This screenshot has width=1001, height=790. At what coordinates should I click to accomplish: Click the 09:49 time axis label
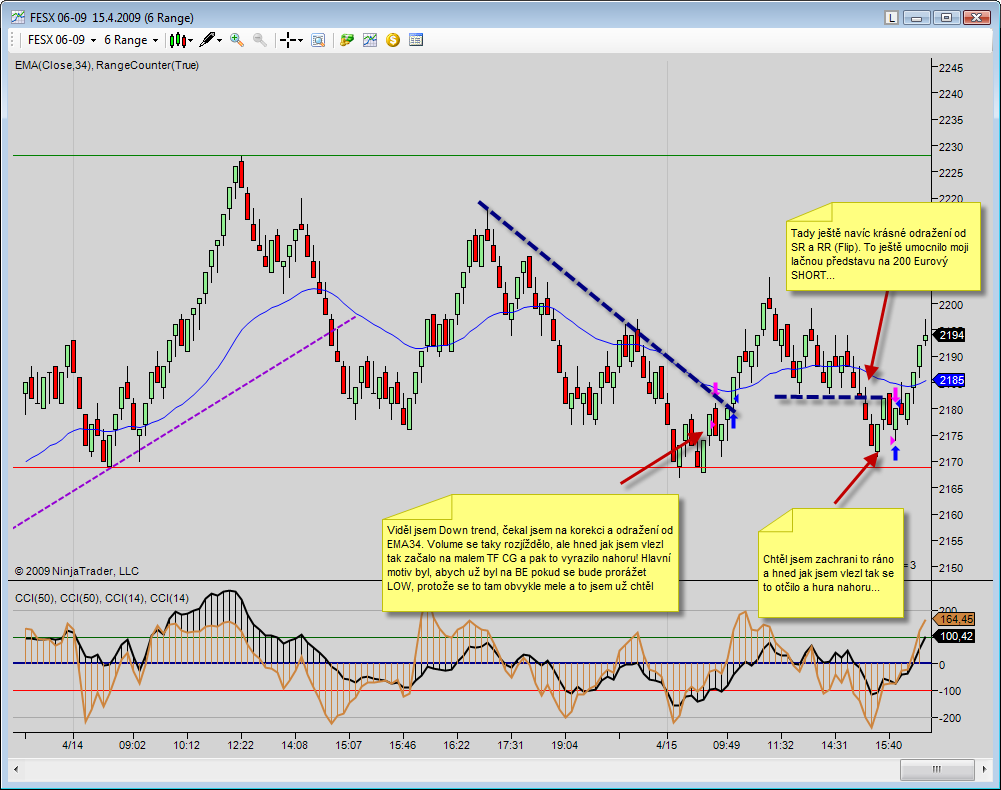click(726, 745)
